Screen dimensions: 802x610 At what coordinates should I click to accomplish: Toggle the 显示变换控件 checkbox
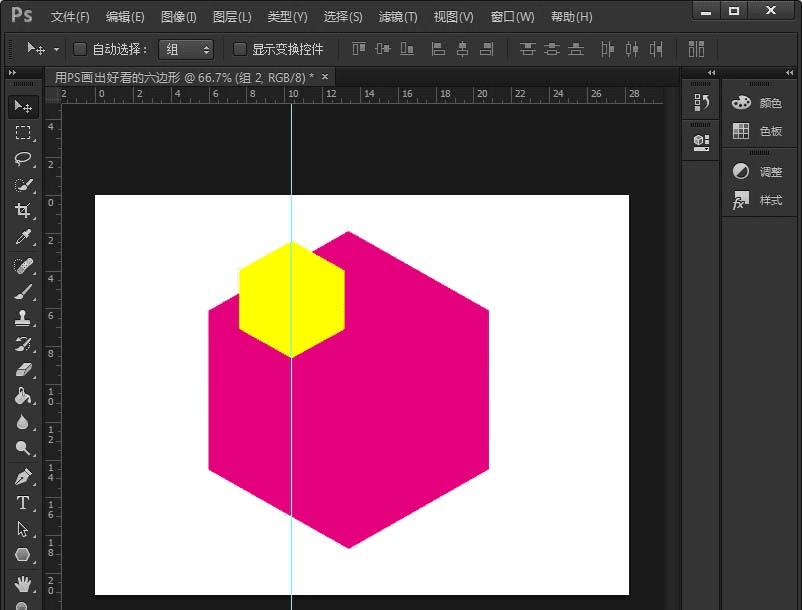(x=240, y=49)
